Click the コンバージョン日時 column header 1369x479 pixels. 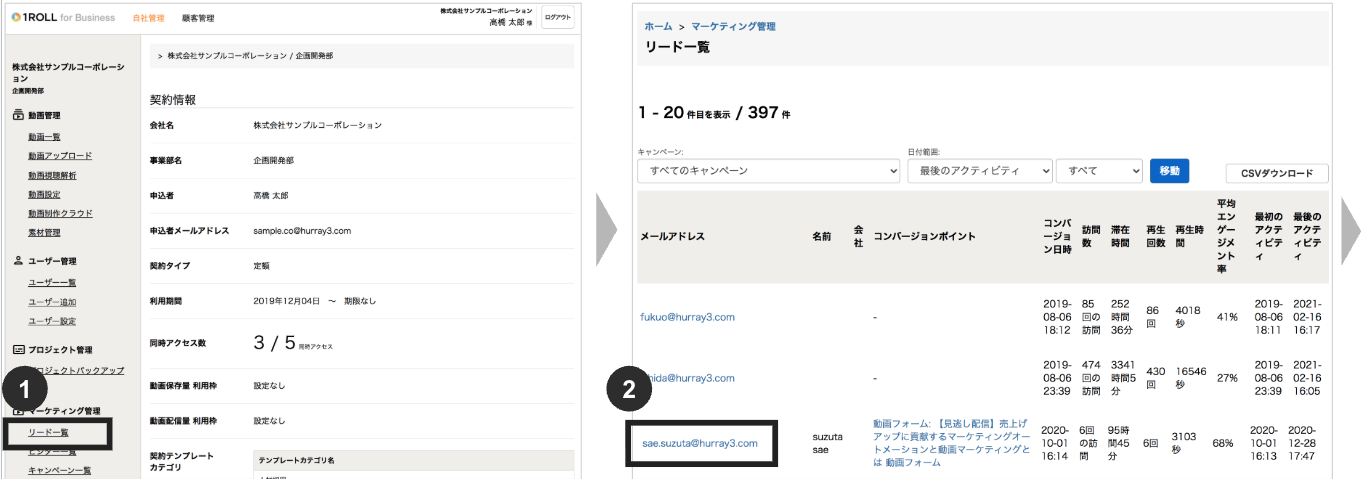point(1057,236)
